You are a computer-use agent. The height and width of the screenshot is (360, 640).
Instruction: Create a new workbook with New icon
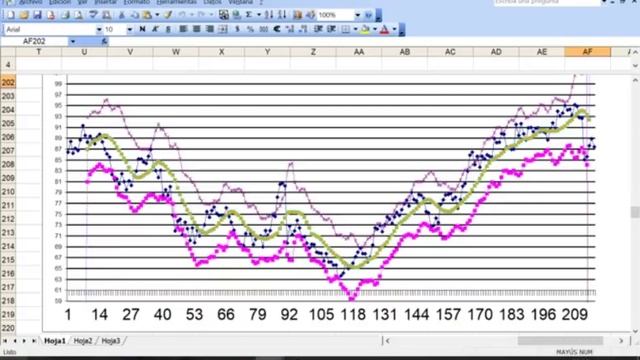coord(11,15)
